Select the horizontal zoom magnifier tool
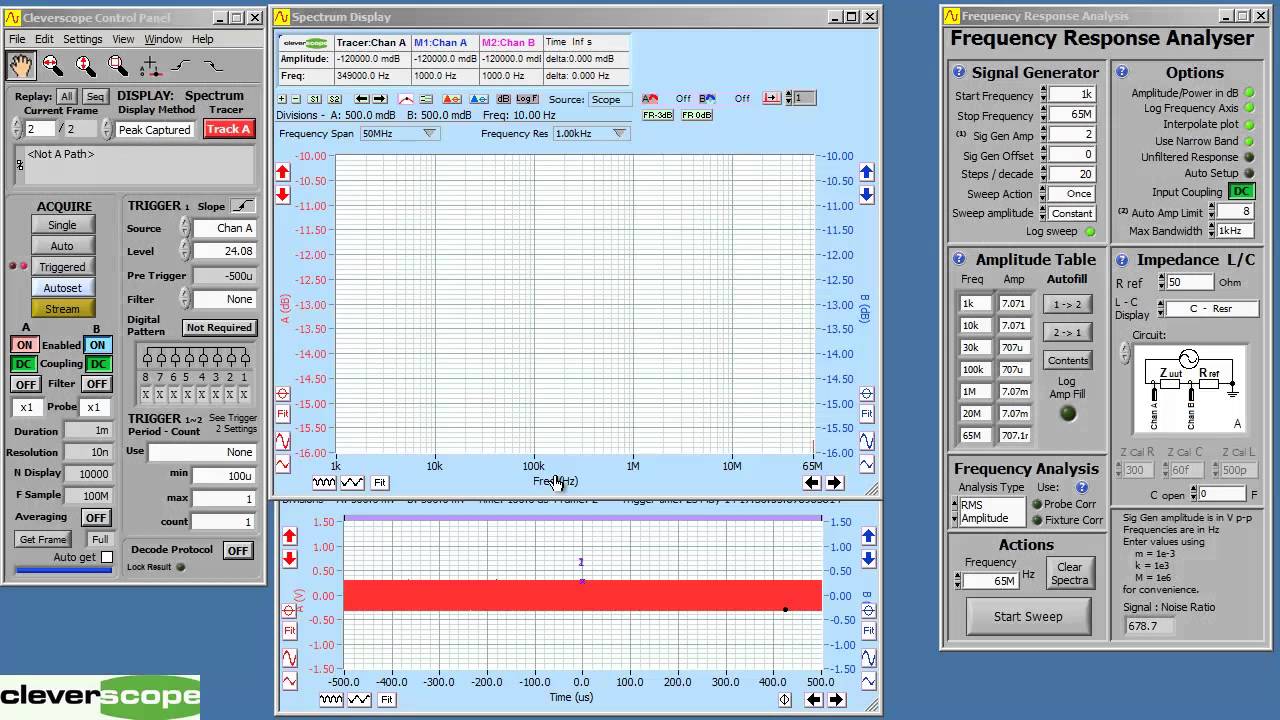 click(53, 66)
